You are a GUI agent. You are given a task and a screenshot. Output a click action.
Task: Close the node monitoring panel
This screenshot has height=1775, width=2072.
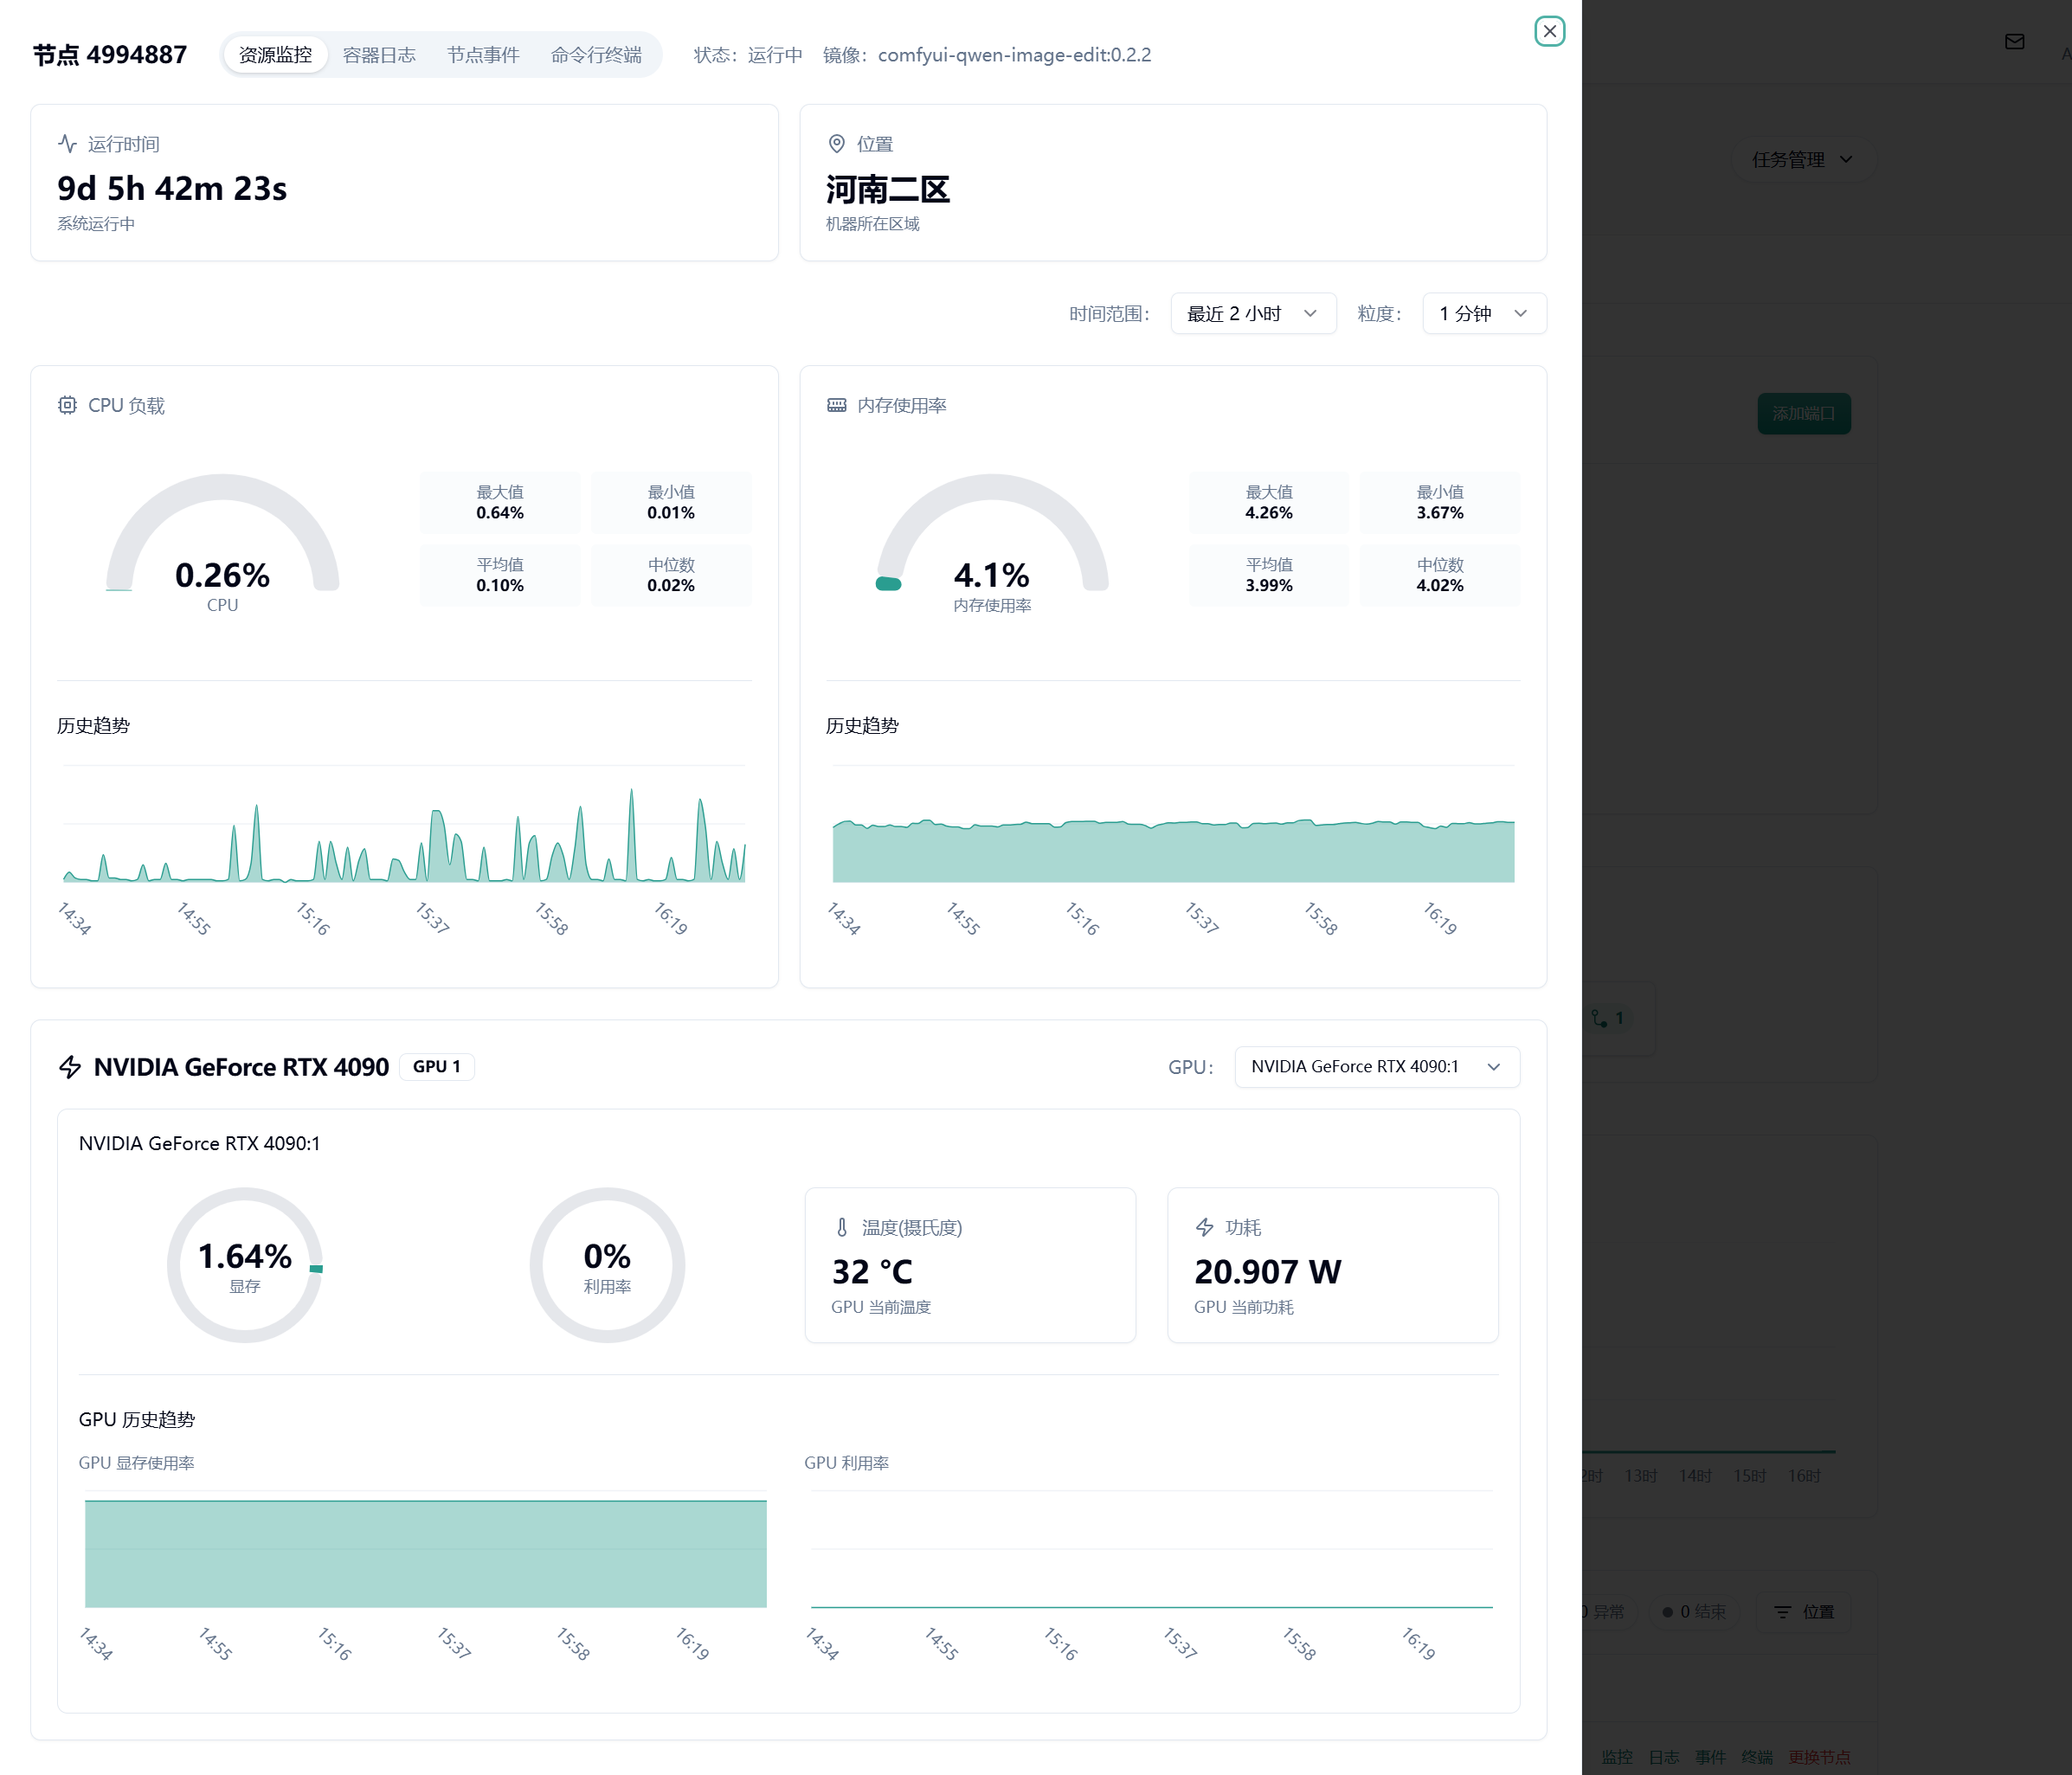1549,31
